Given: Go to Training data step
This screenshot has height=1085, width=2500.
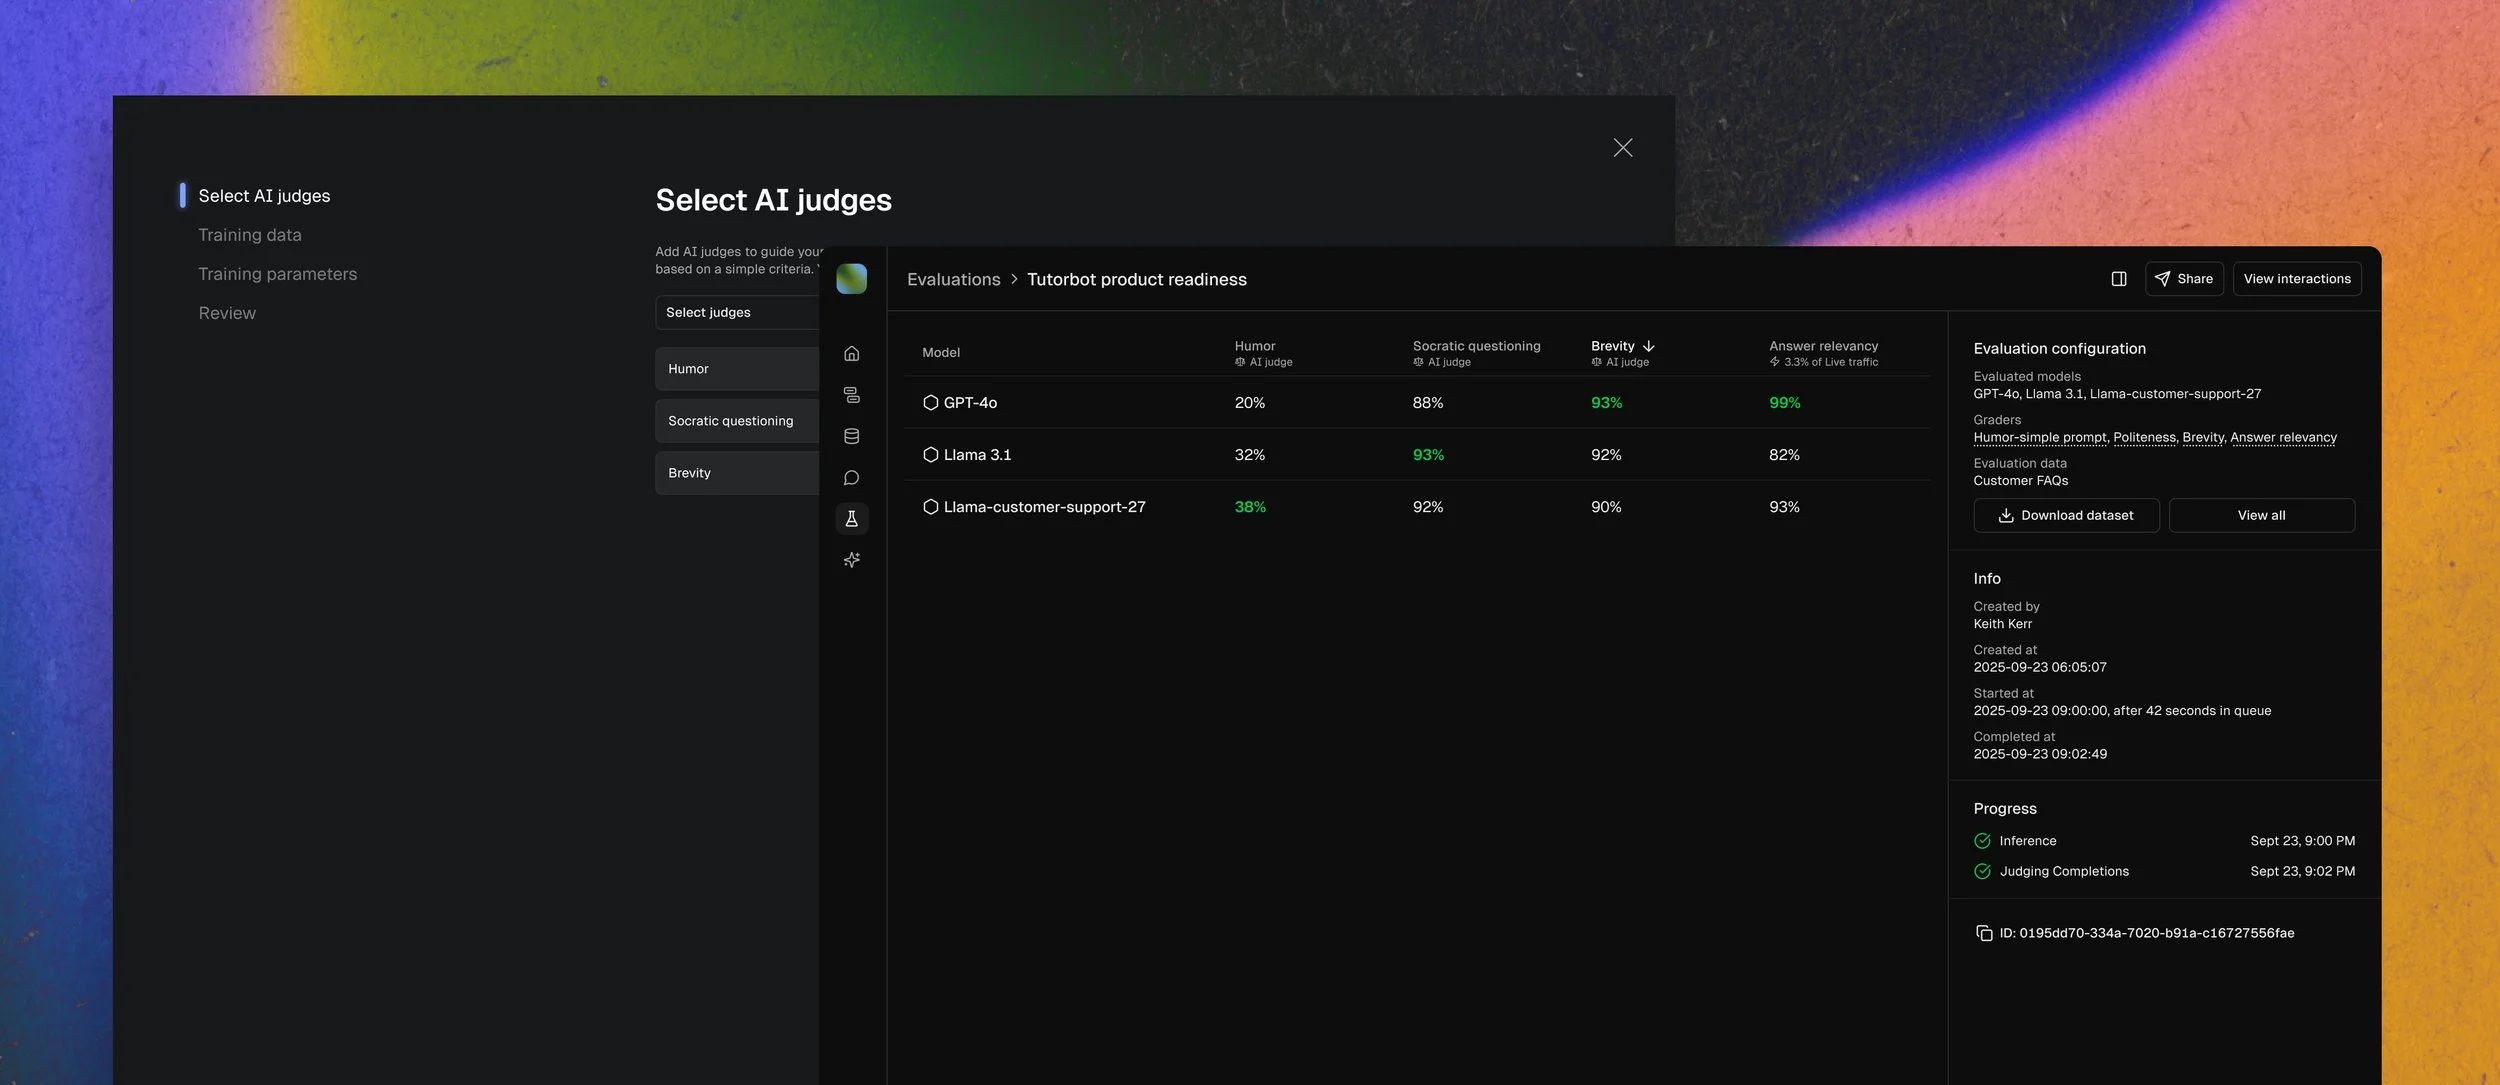Looking at the screenshot, I should coord(249,235).
